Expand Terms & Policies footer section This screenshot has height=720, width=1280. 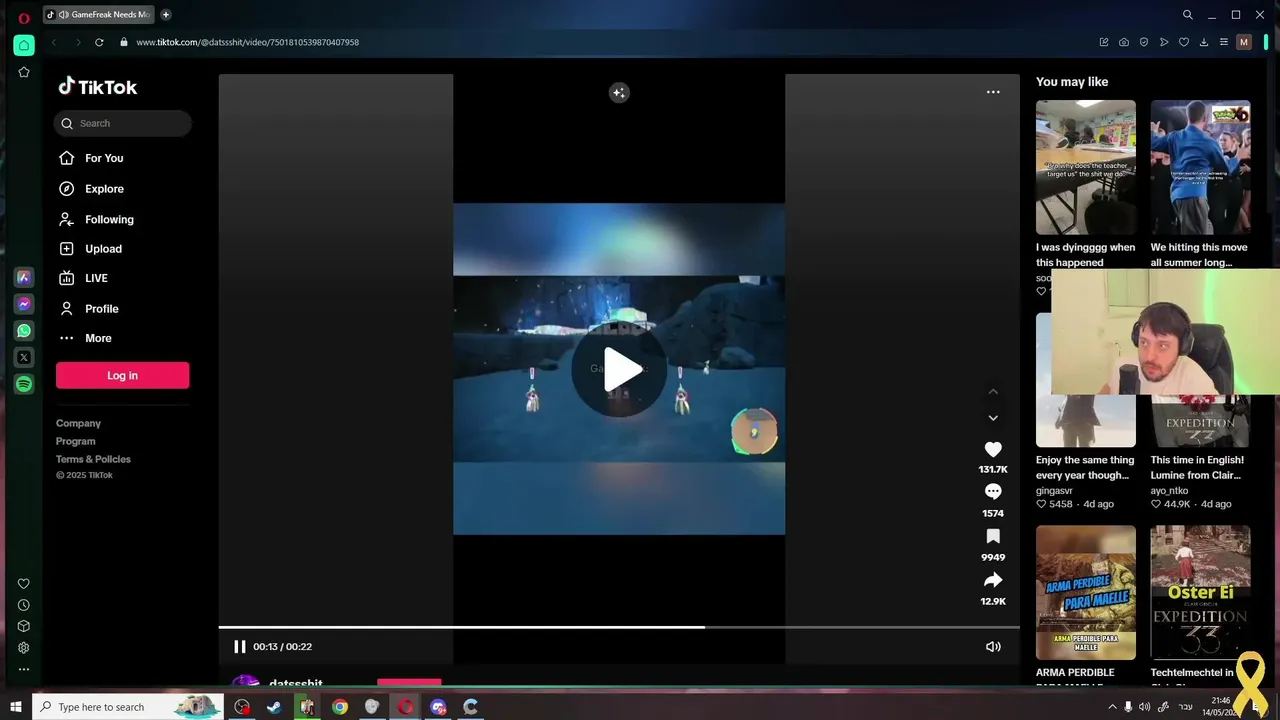(x=93, y=459)
